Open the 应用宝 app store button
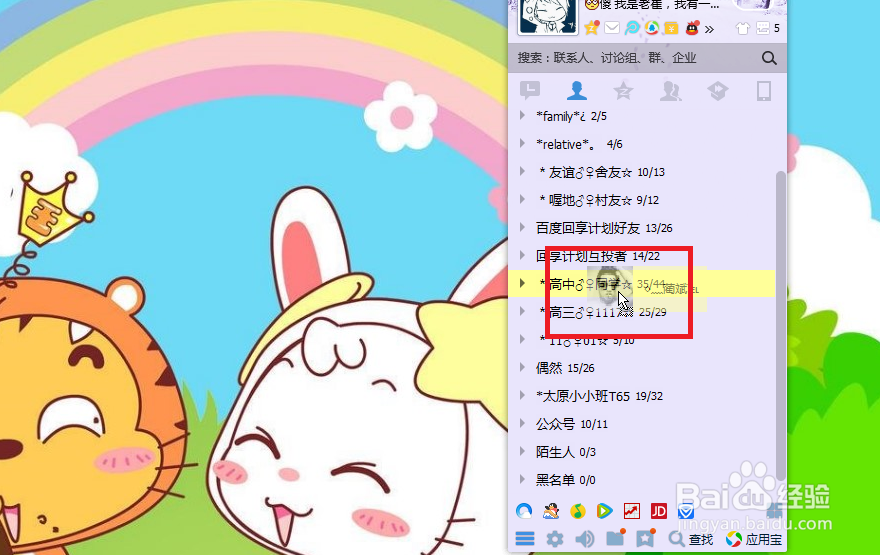 [754, 539]
